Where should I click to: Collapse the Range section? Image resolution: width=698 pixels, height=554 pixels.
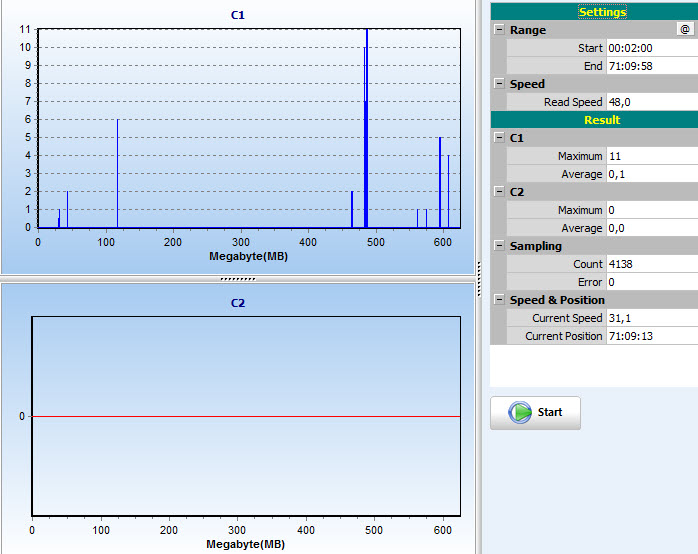pos(499,29)
